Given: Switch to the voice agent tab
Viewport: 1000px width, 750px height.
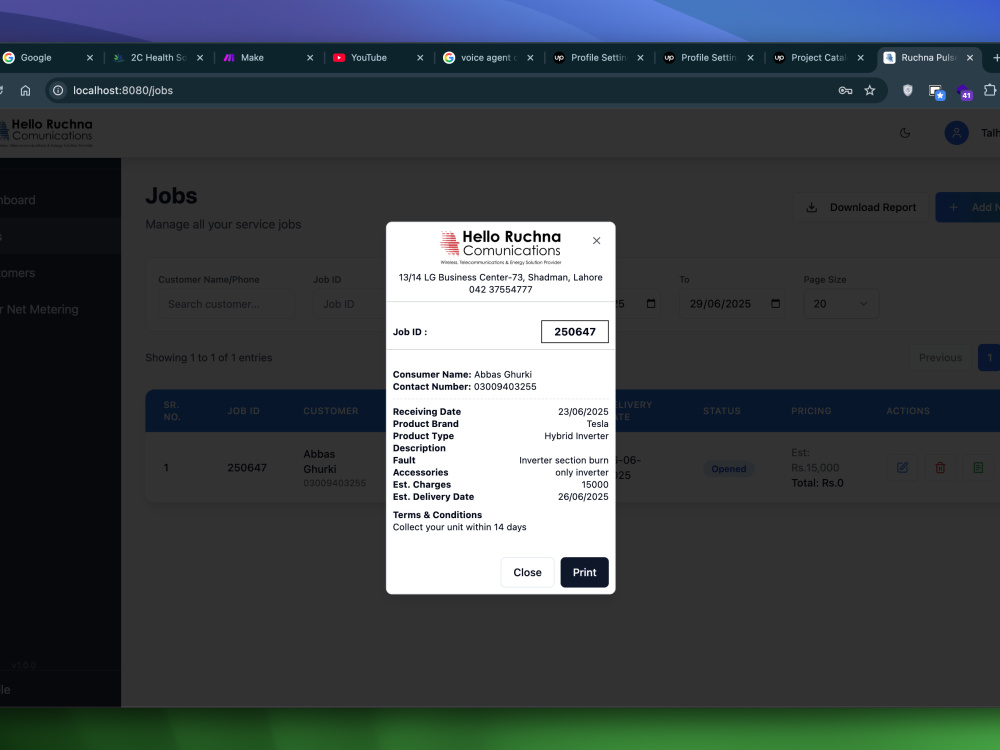Looking at the screenshot, I should tap(489, 57).
